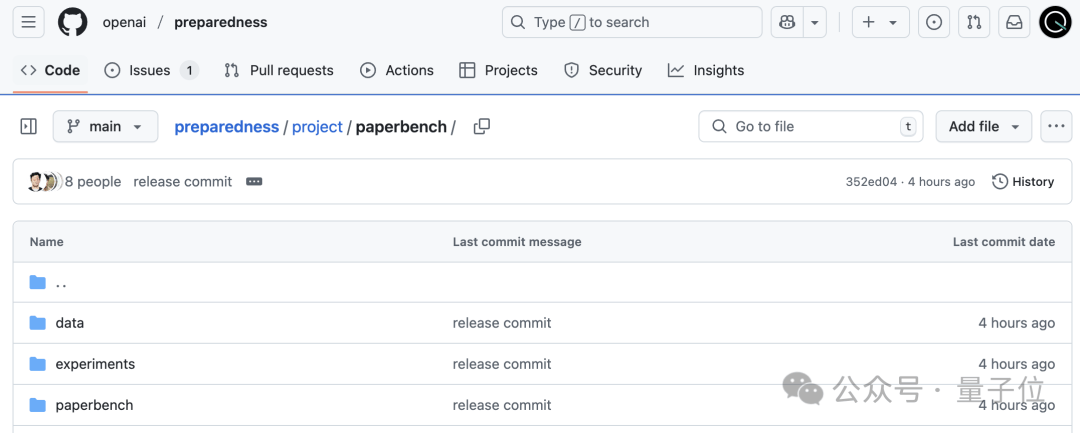
Task: Open the experiments folder
Action: point(95,364)
